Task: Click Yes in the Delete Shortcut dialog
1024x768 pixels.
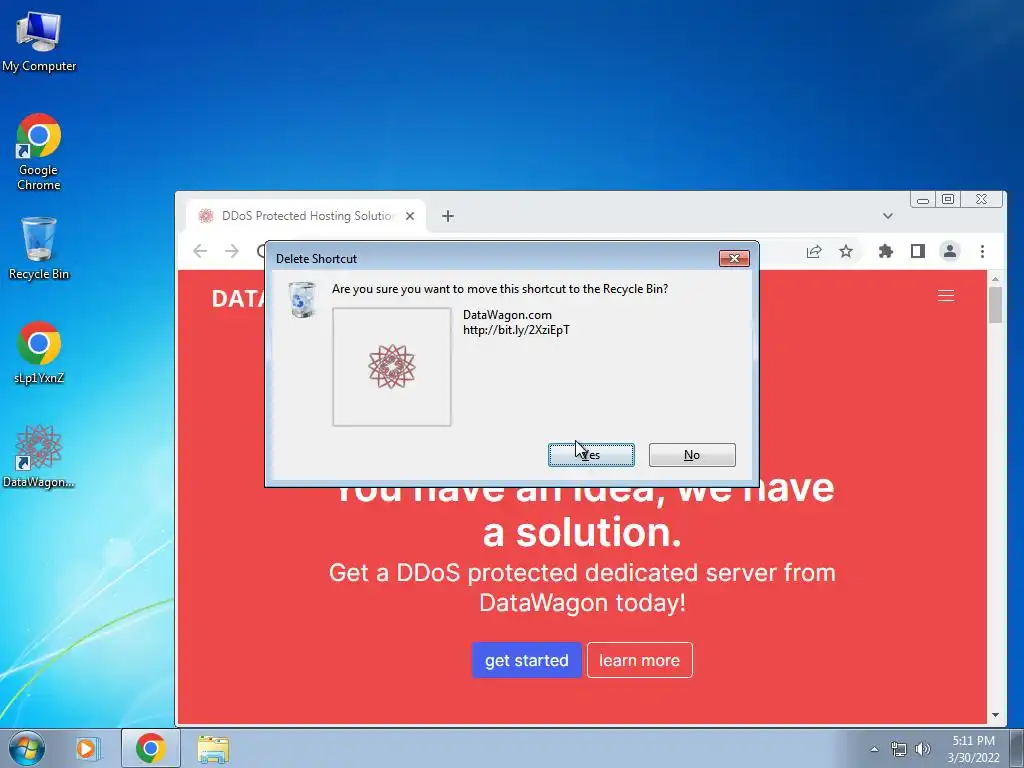Action: coord(591,455)
